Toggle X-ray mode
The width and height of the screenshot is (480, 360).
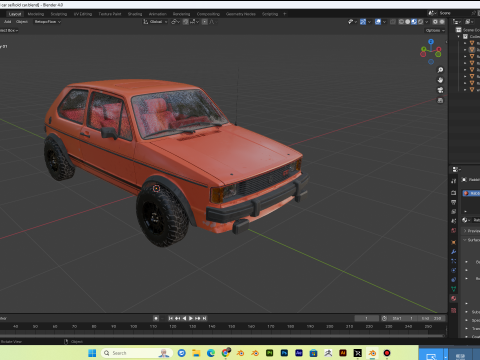(393, 22)
